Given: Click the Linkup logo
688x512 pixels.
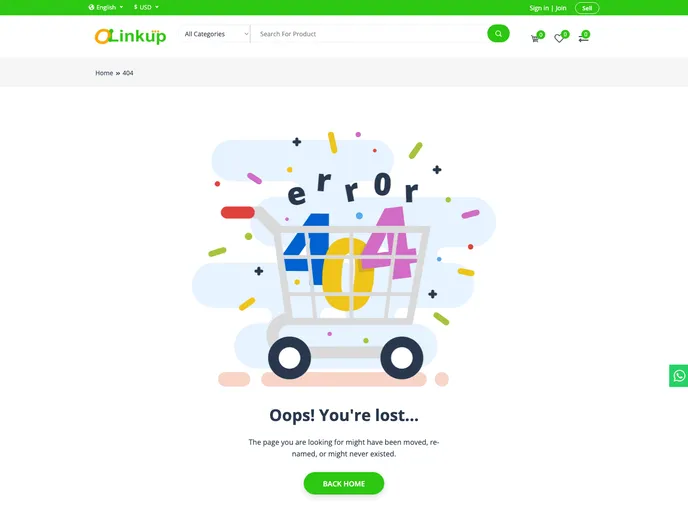Looking at the screenshot, I should coord(130,36).
